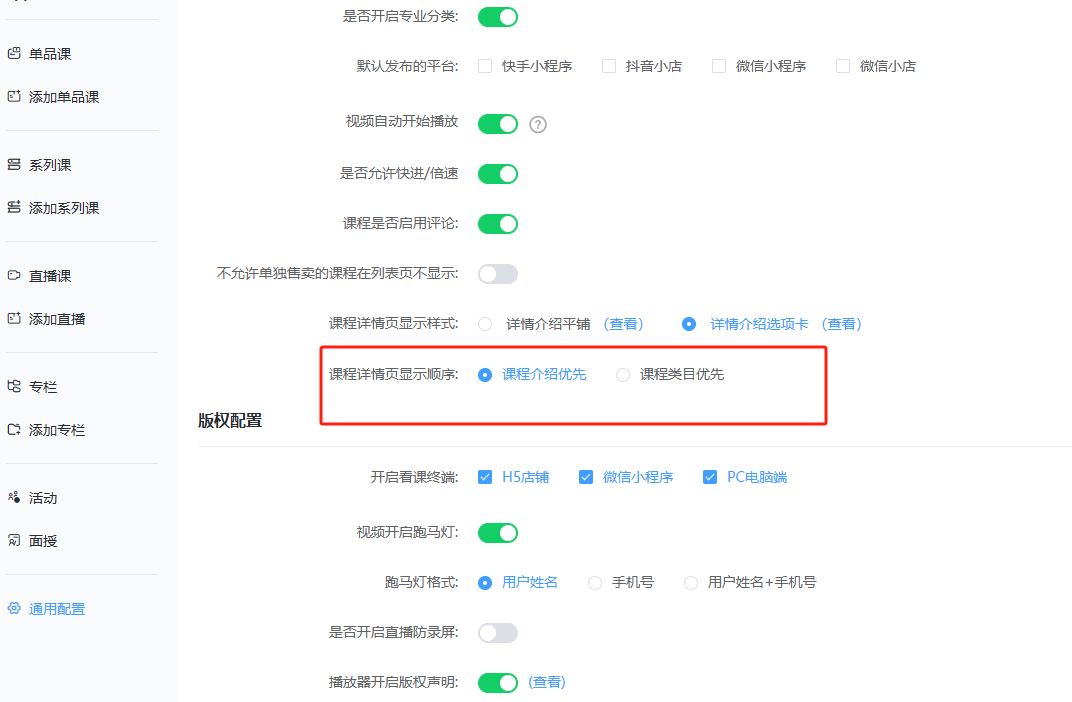Select 详情介绍选项卡 radio option
1072x702 pixels.
[689, 324]
